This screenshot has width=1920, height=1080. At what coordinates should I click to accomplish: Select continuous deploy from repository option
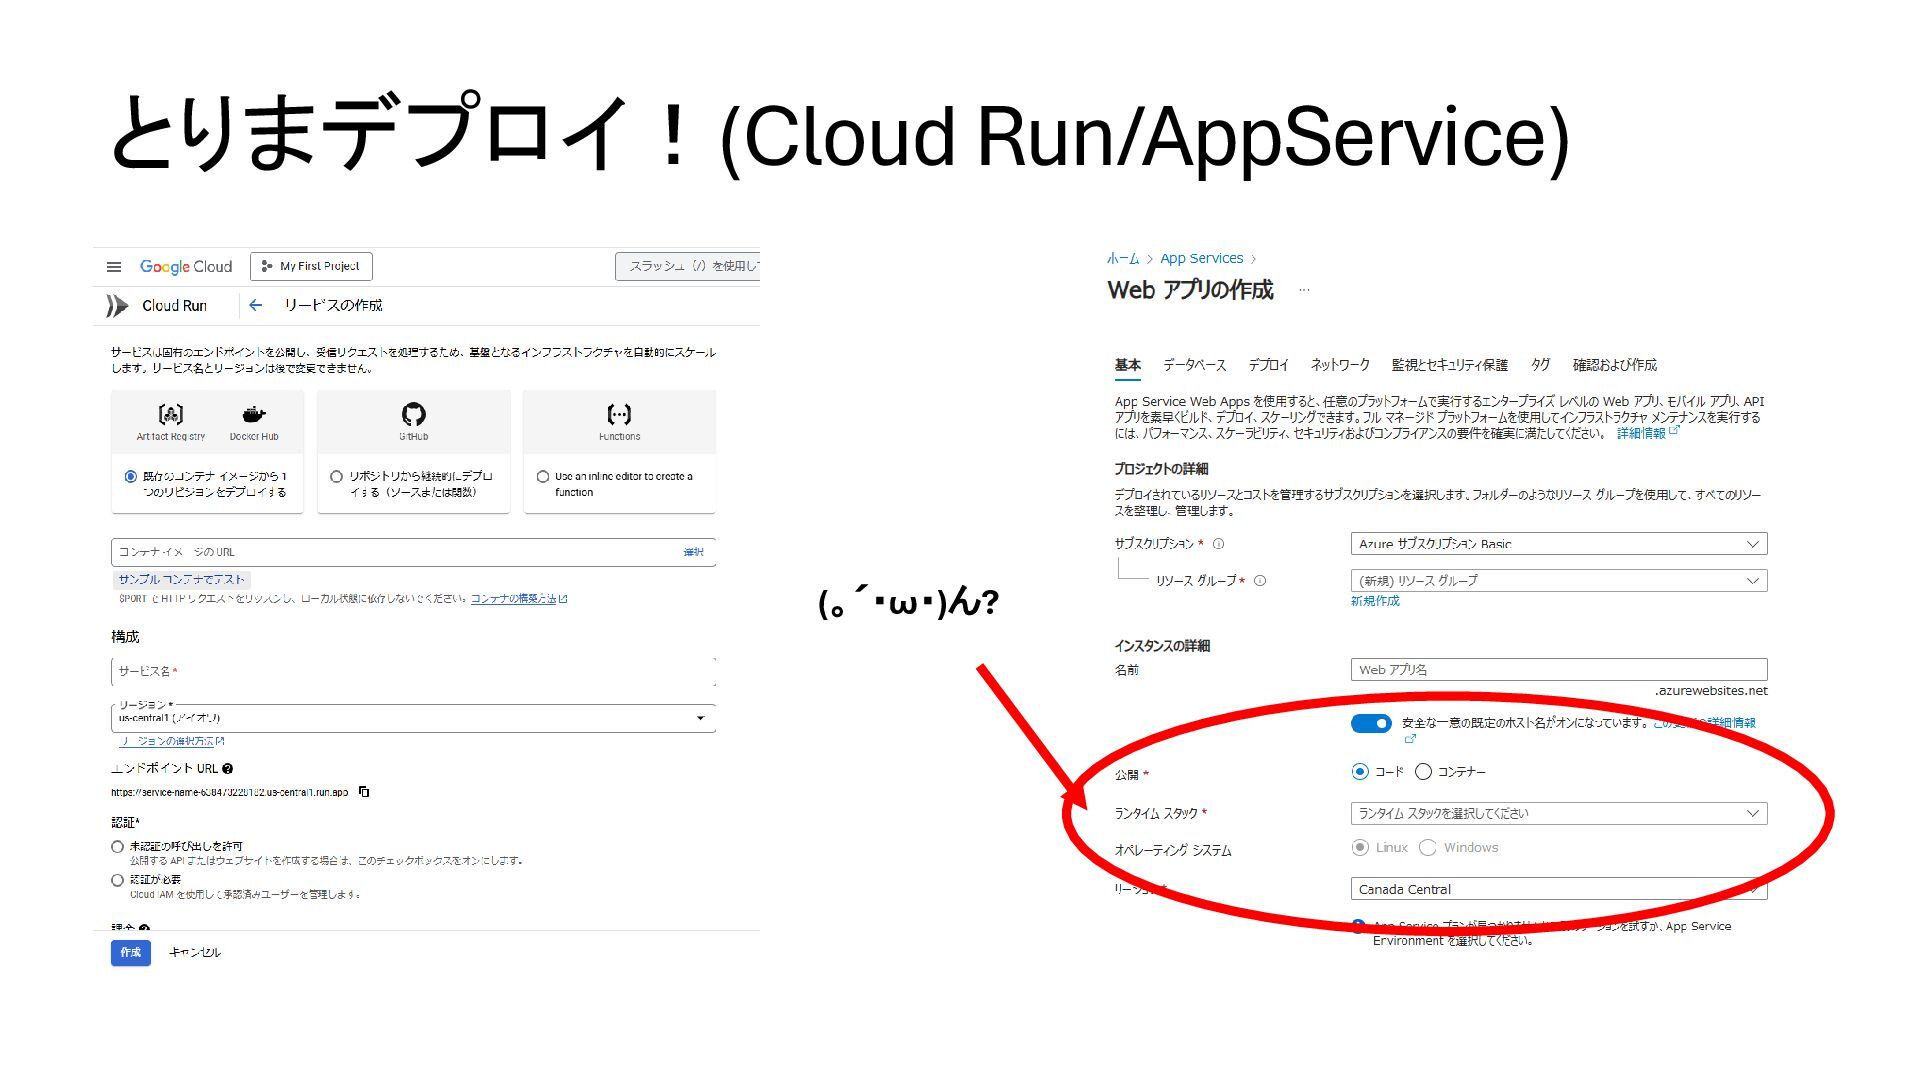point(336,477)
